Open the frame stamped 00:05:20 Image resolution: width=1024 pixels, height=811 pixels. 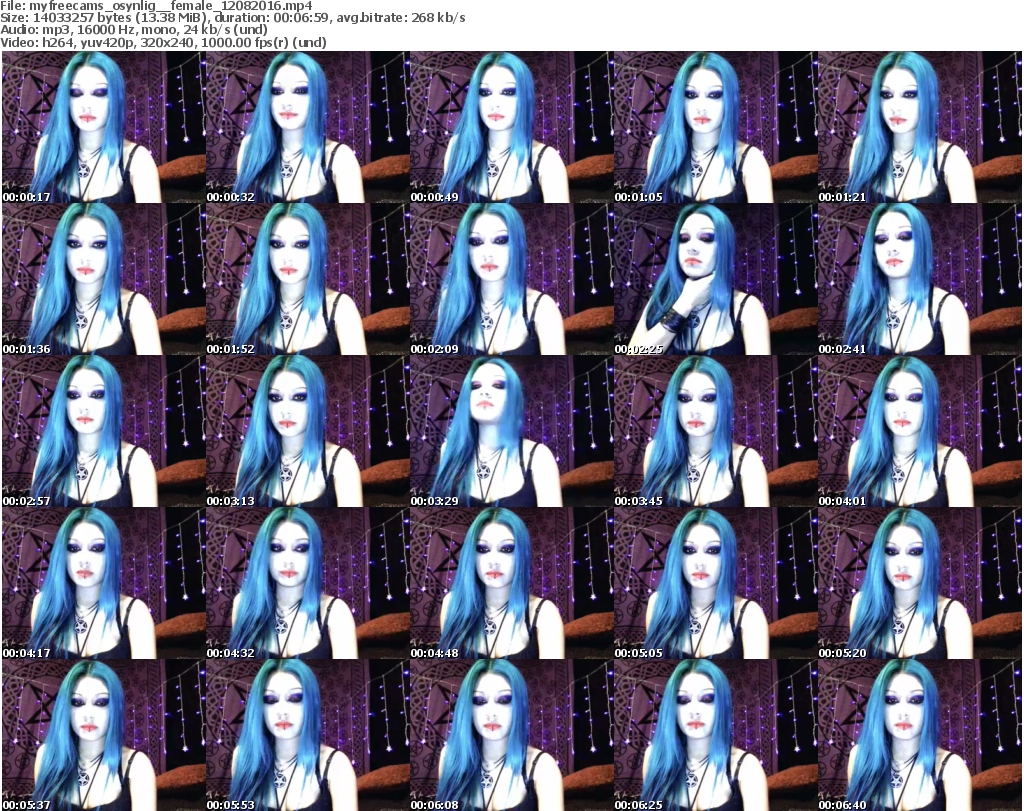(919, 583)
